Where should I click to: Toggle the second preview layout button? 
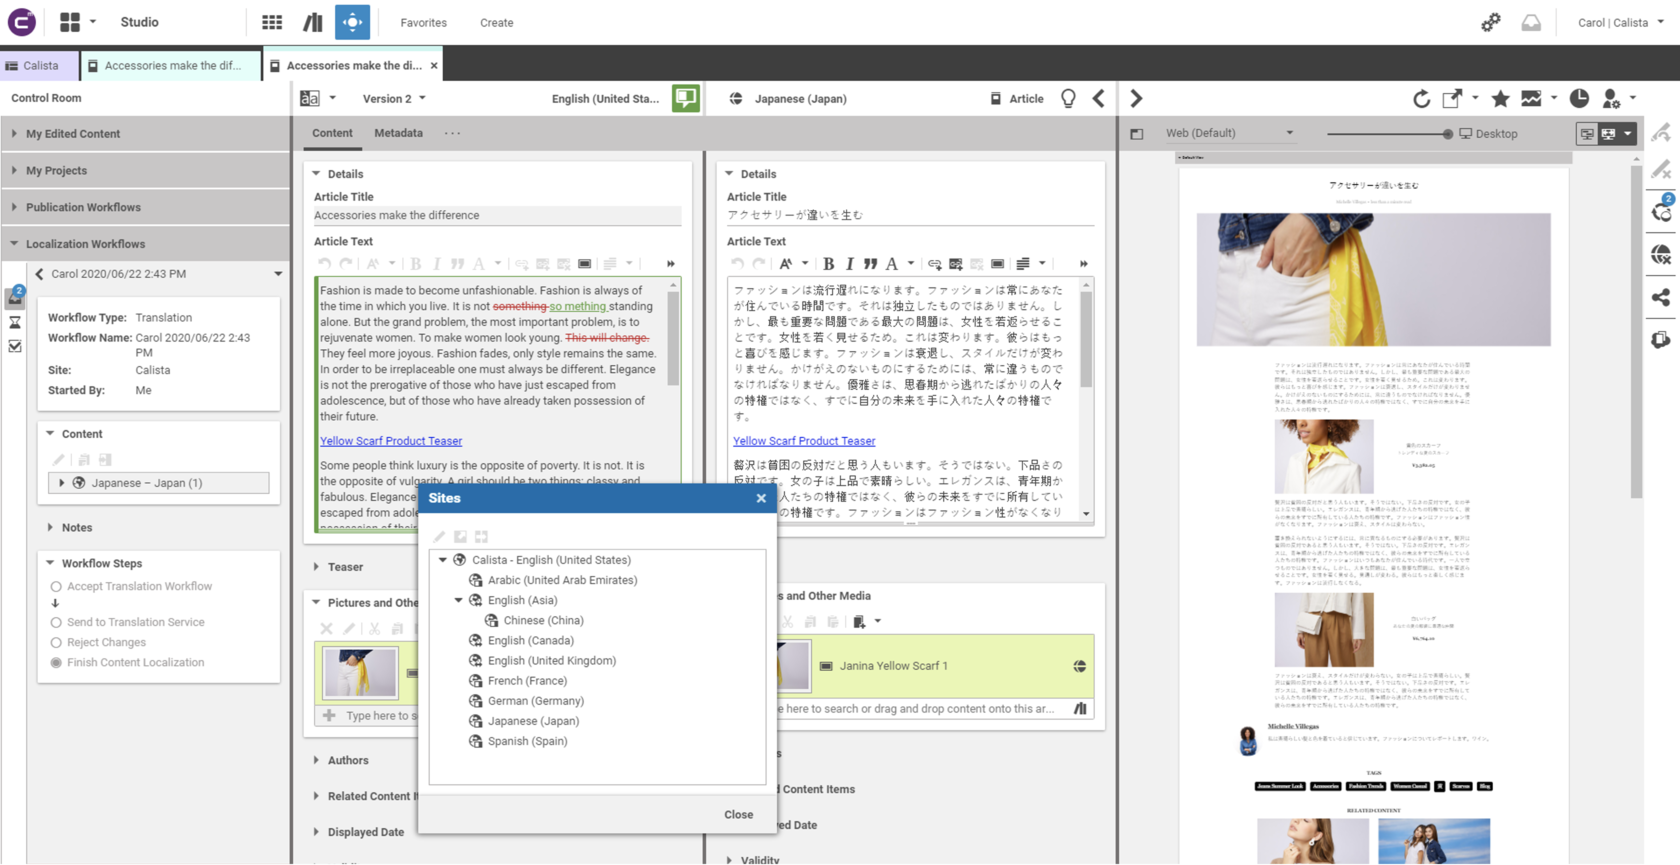(x=1608, y=133)
